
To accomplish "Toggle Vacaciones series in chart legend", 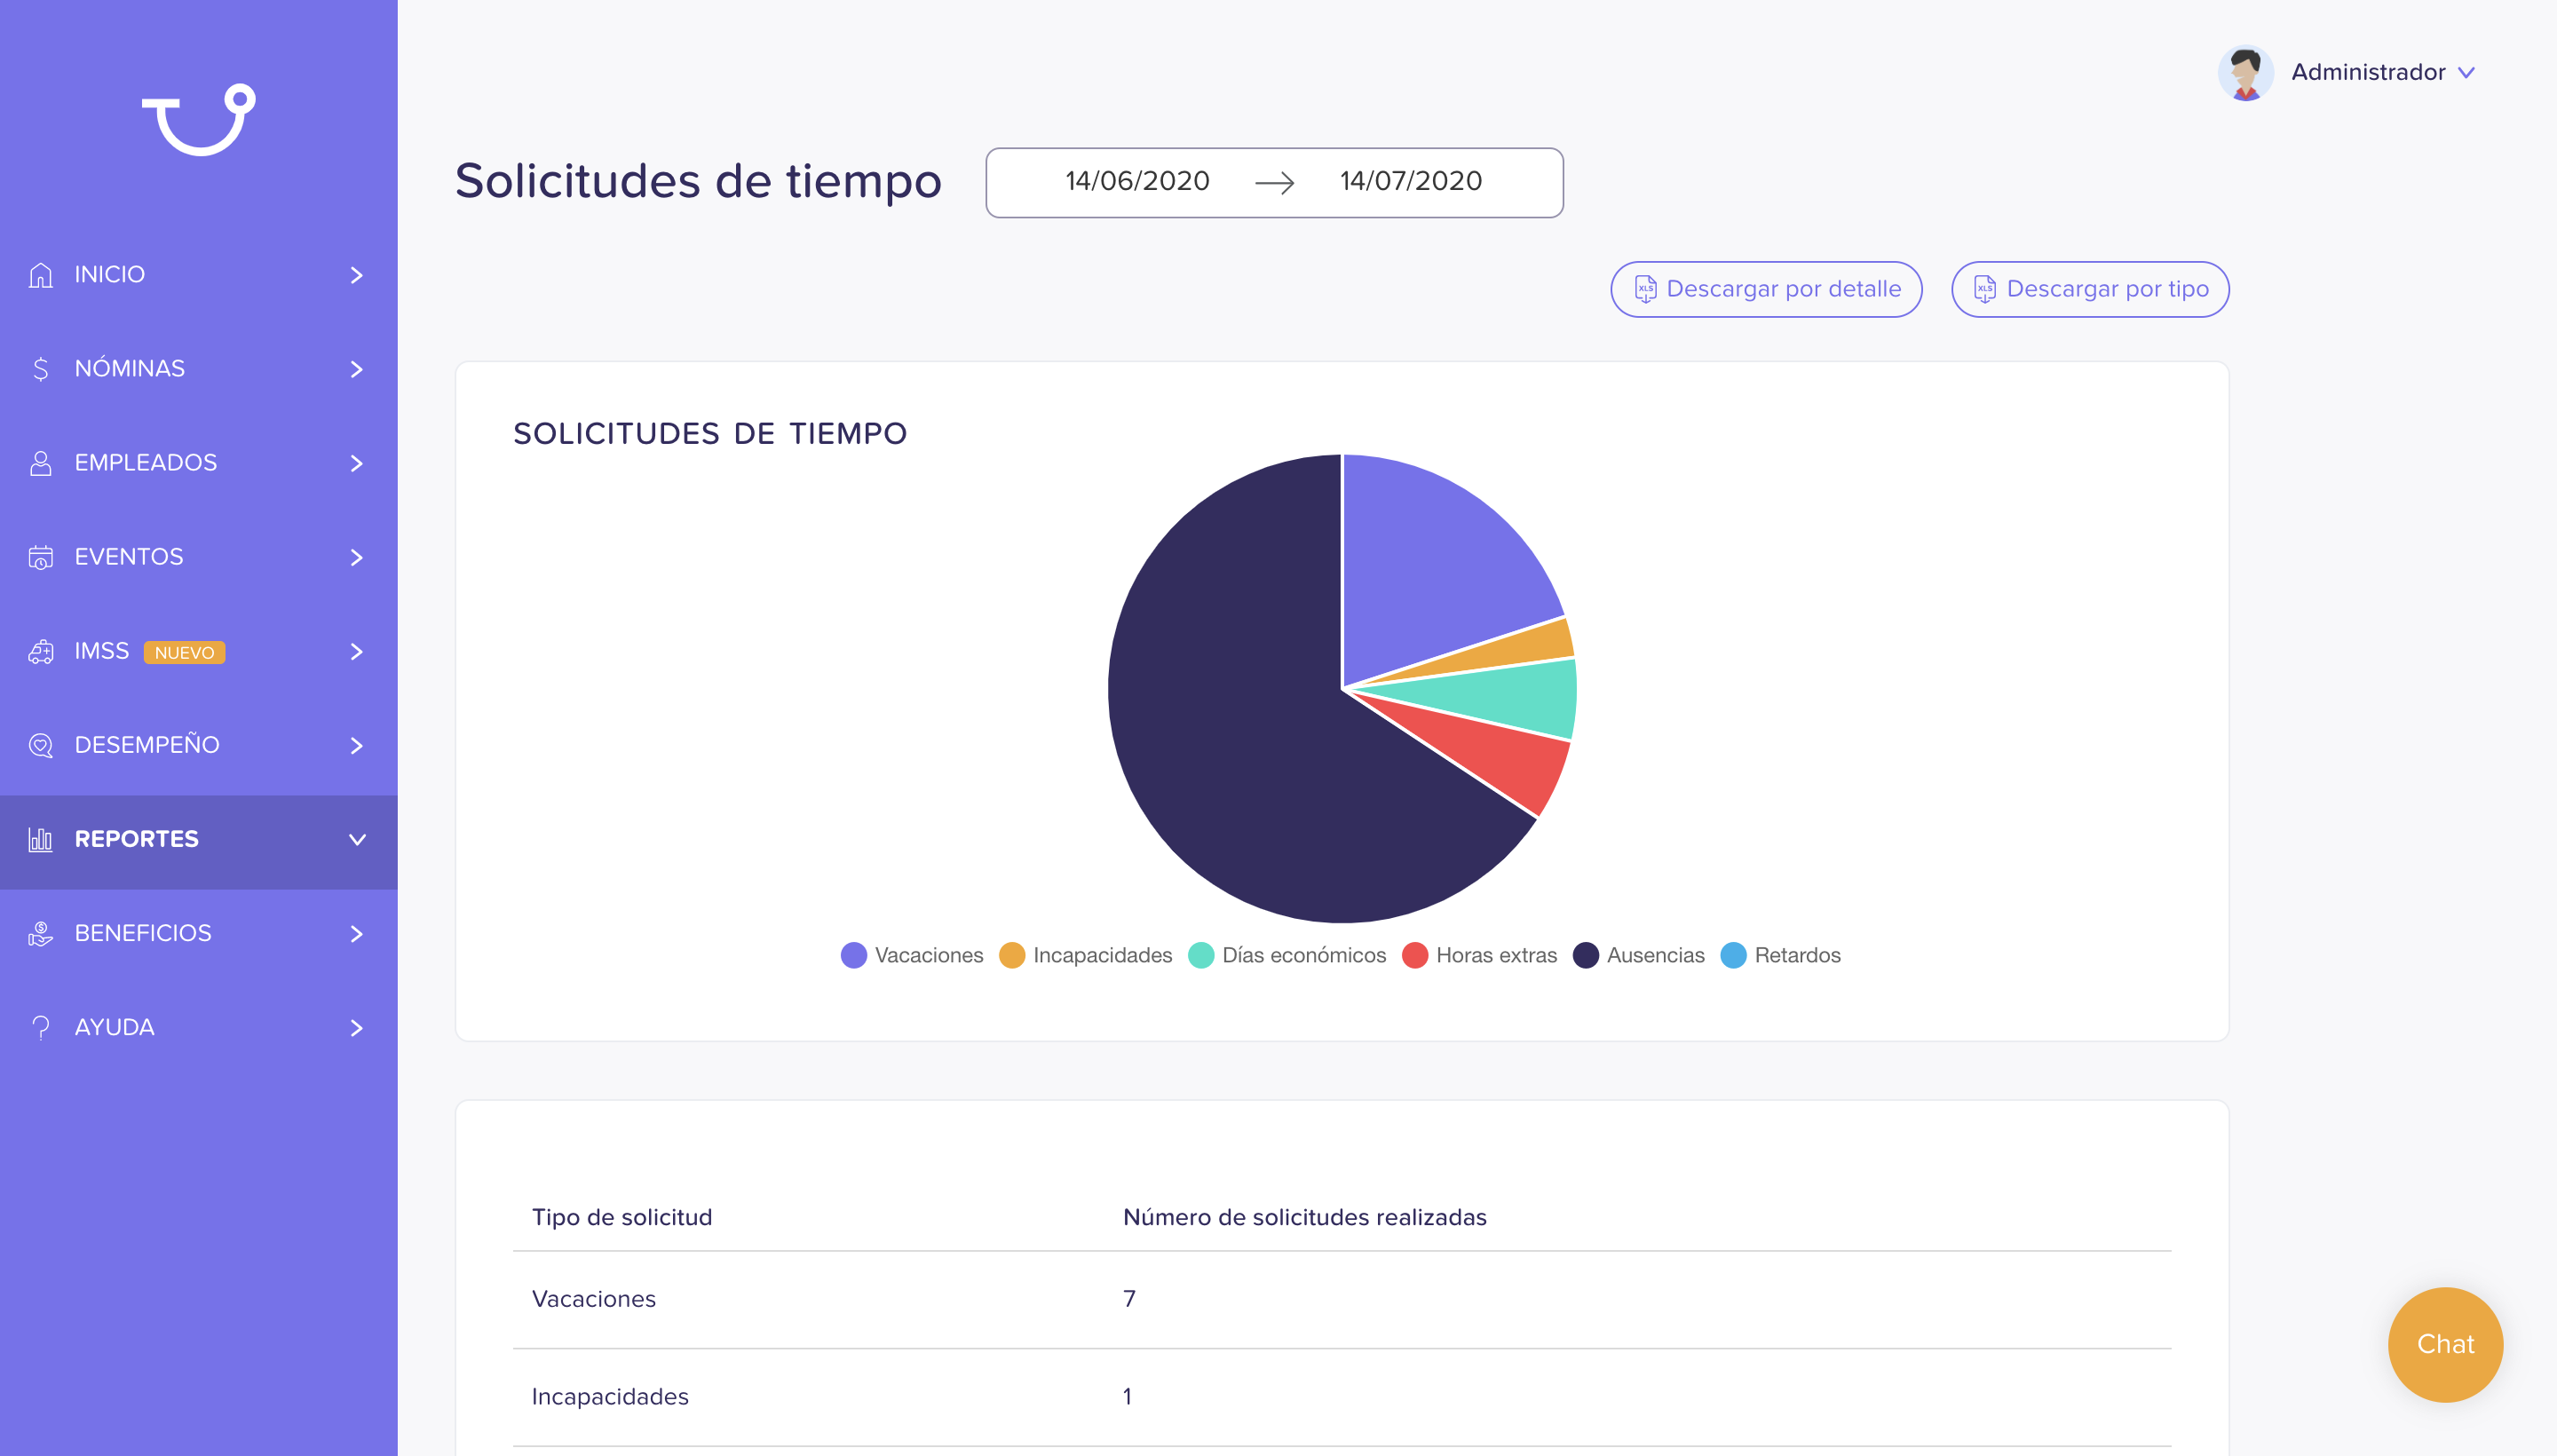I will pyautogui.click(x=912, y=955).
